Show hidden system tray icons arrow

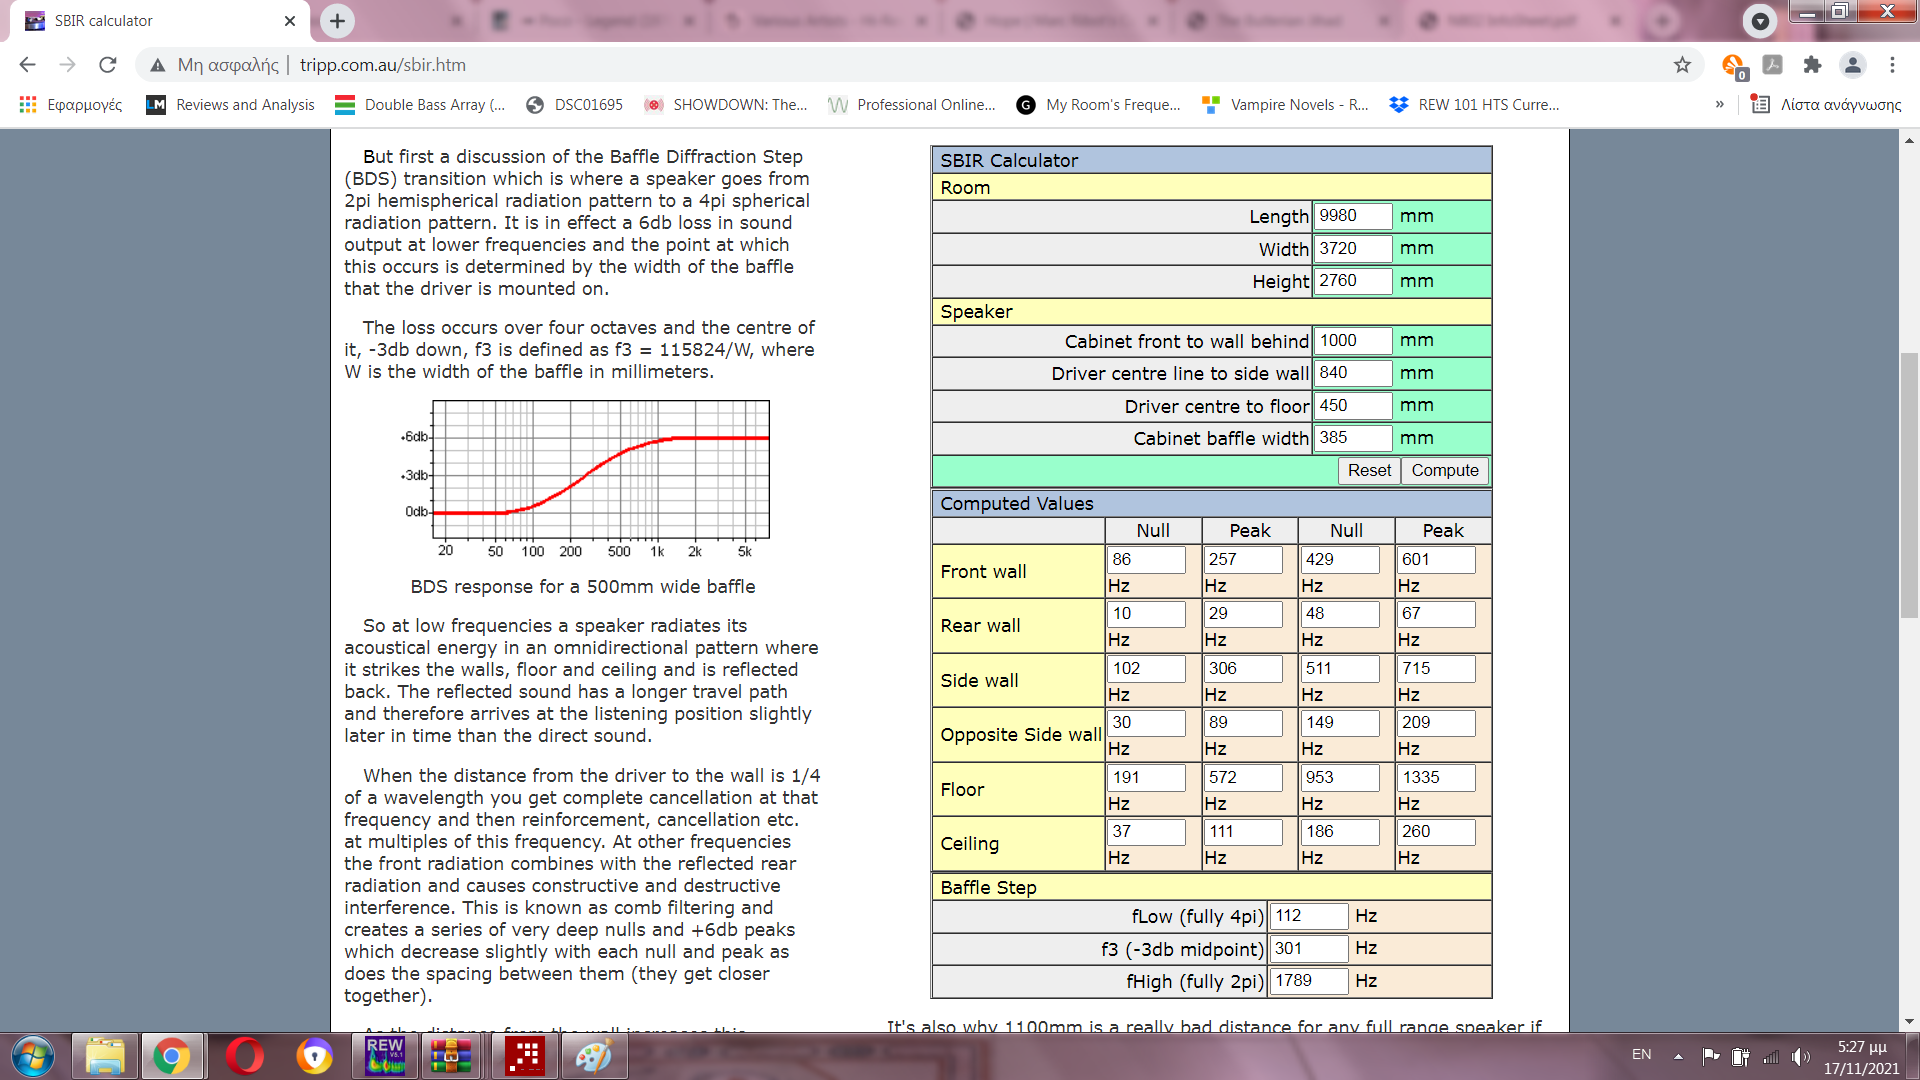(1678, 1055)
